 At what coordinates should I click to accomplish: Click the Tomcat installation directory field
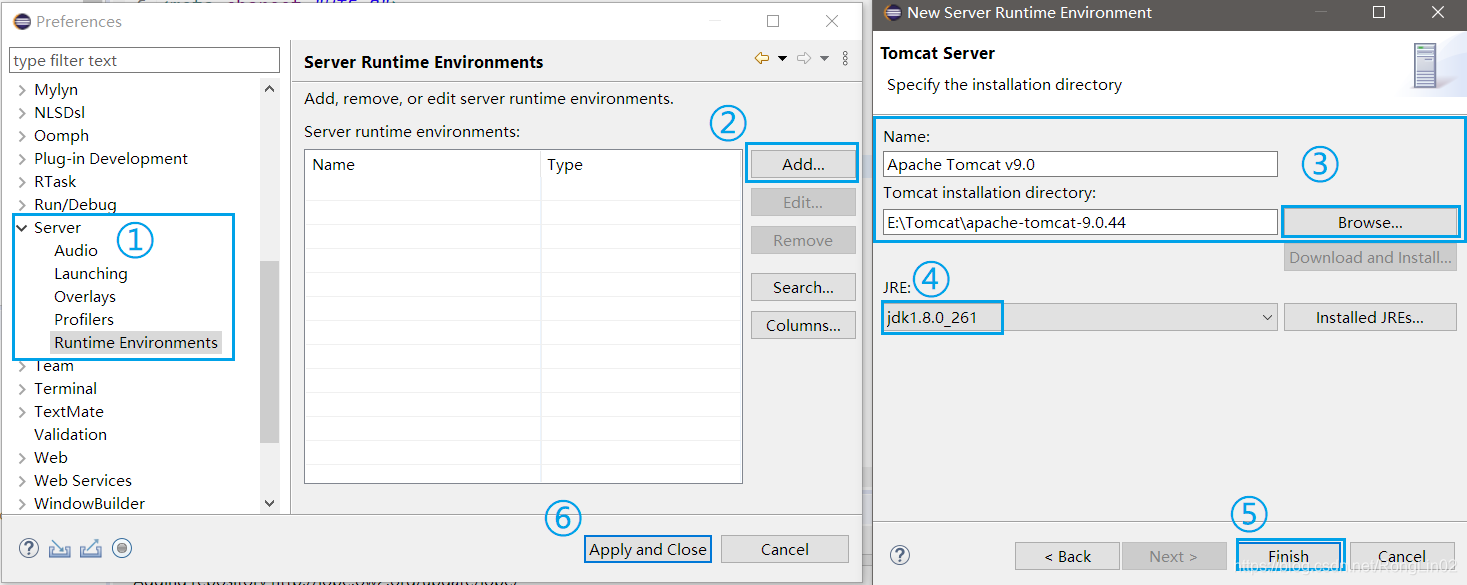(x=1080, y=222)
